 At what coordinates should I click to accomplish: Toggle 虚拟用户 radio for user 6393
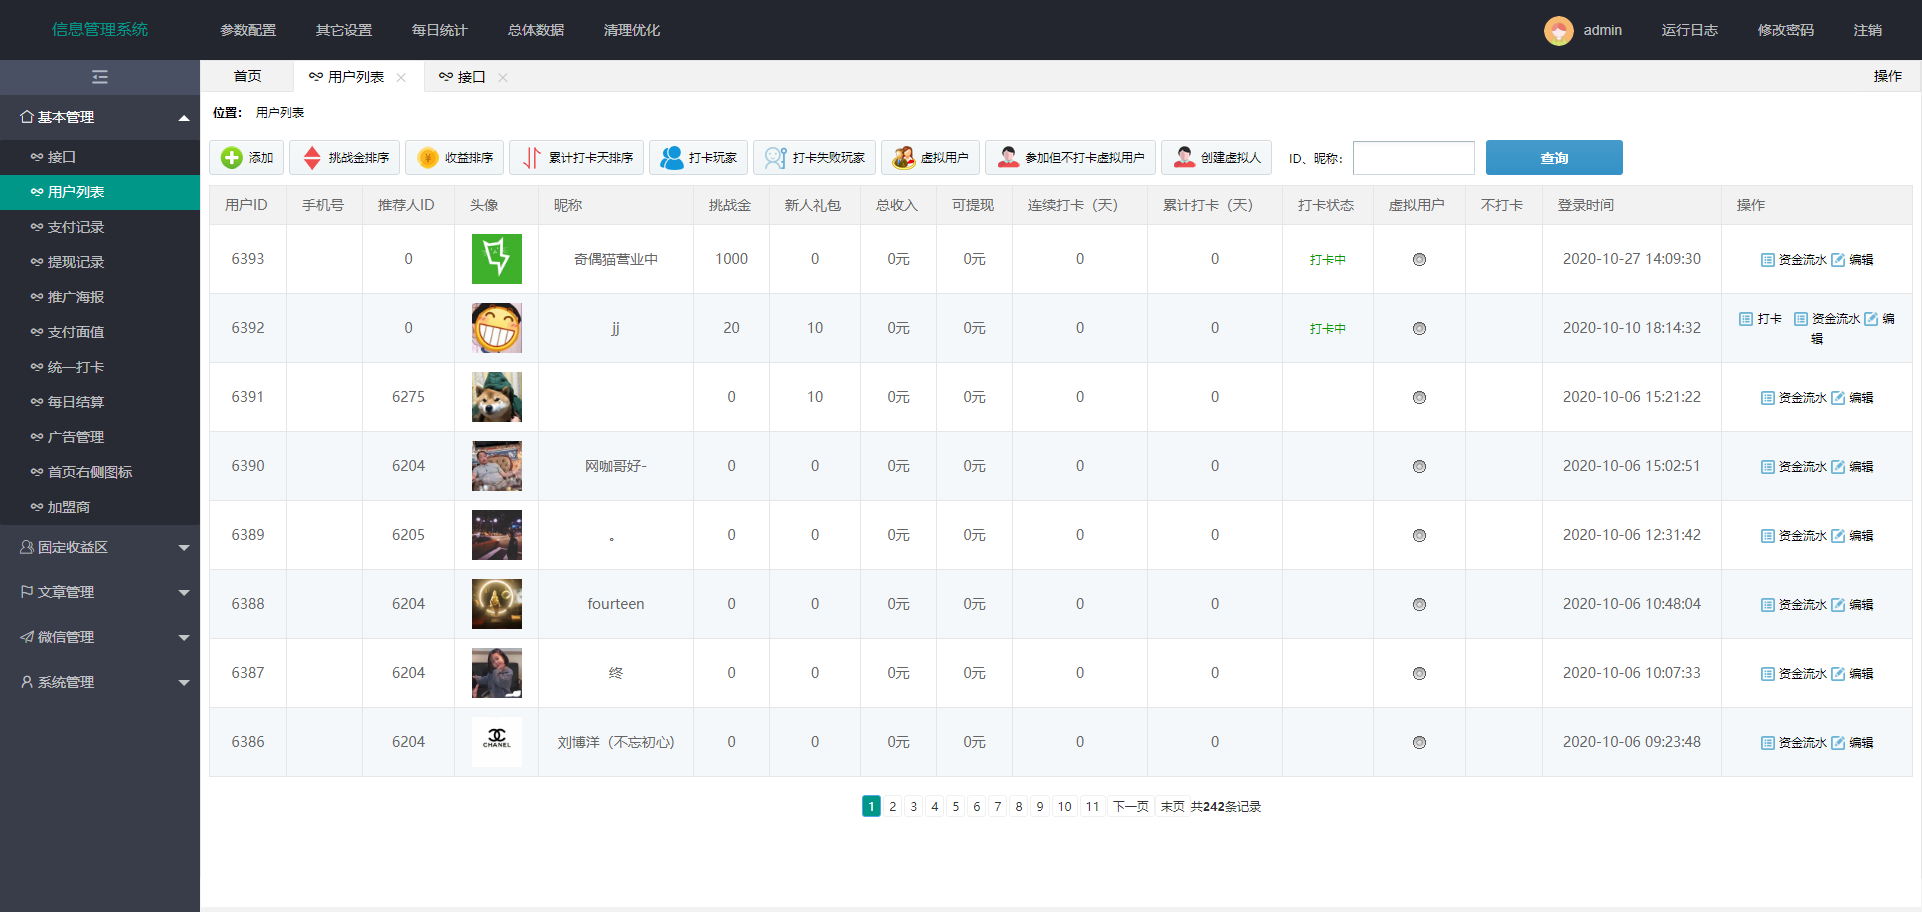(1419, 260)
